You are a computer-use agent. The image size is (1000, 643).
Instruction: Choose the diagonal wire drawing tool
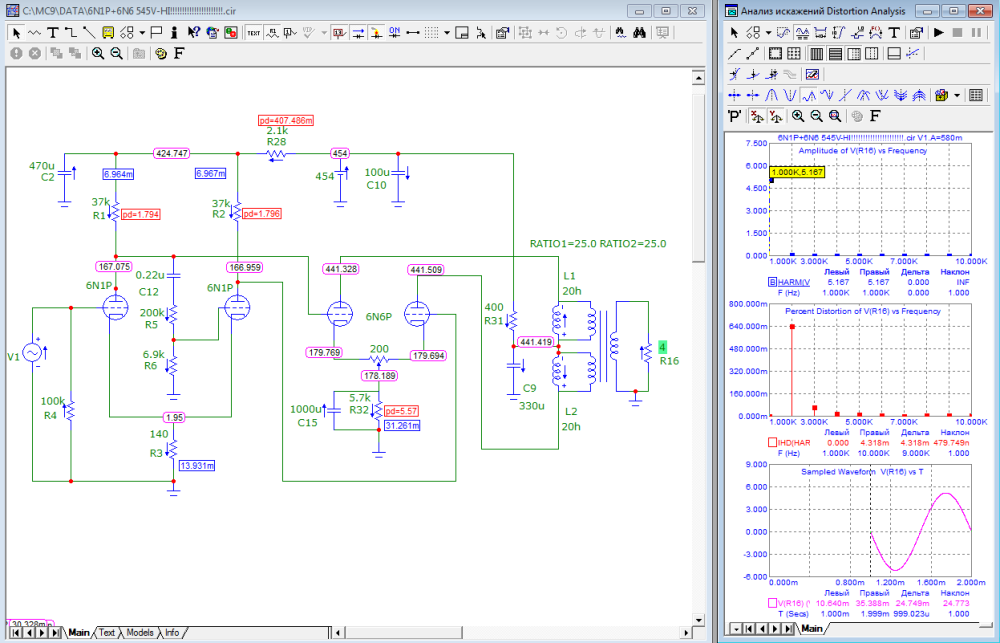click(89, 32)
